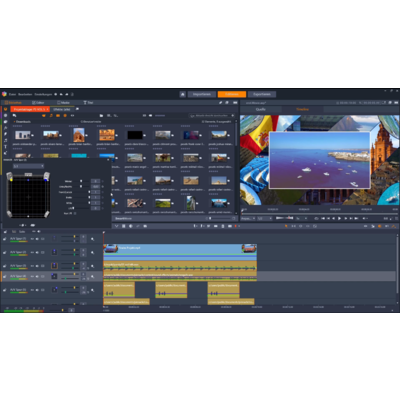400x400 pixels.
Task: Select the music note icon in left sidebar
Action: click(x=5, y=140)
